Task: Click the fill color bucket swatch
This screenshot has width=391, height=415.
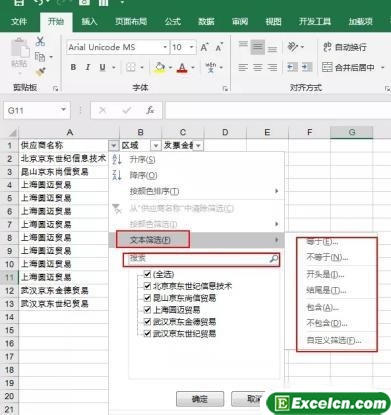Action: tap(160, 68)
